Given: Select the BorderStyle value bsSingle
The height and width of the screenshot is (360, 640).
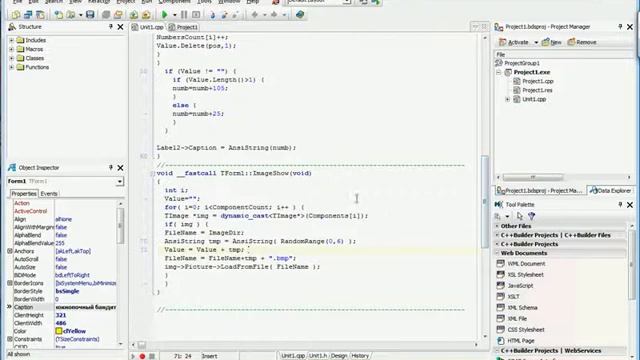Looking at the screenshot, I should coord(67,291).
